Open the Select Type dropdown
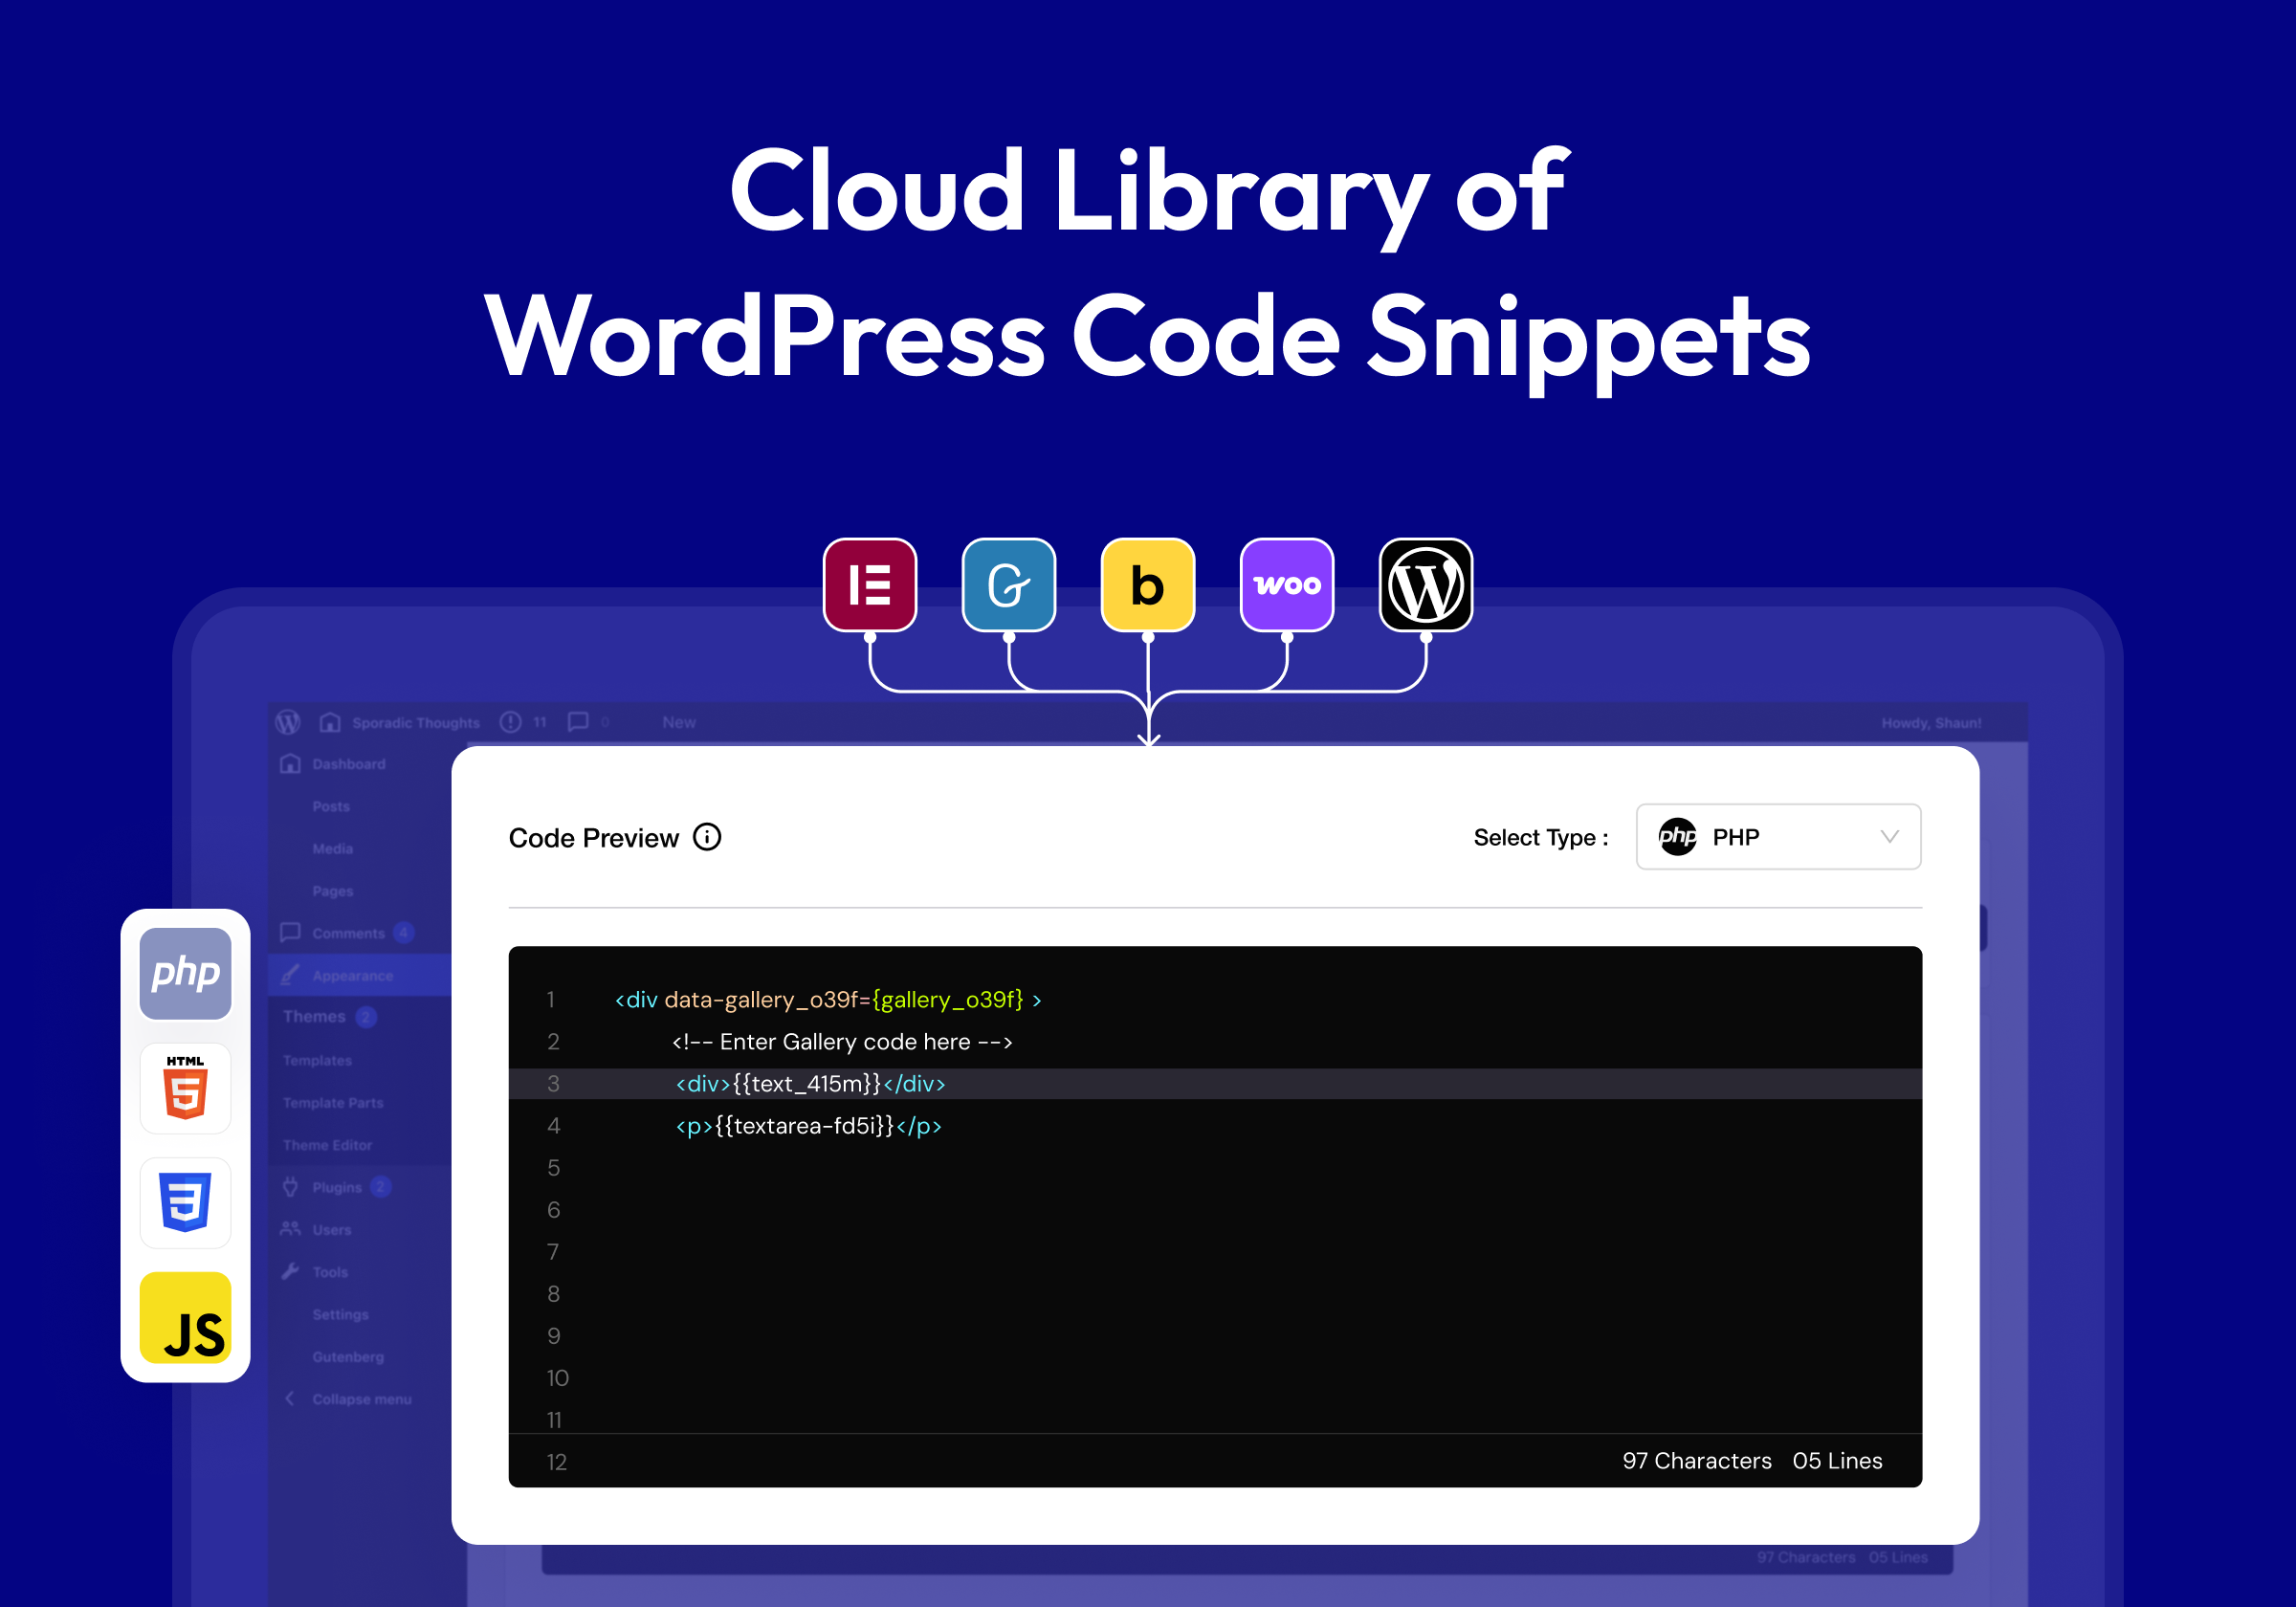The height and width of the screenshot is (1607, 2296). 1778,837
